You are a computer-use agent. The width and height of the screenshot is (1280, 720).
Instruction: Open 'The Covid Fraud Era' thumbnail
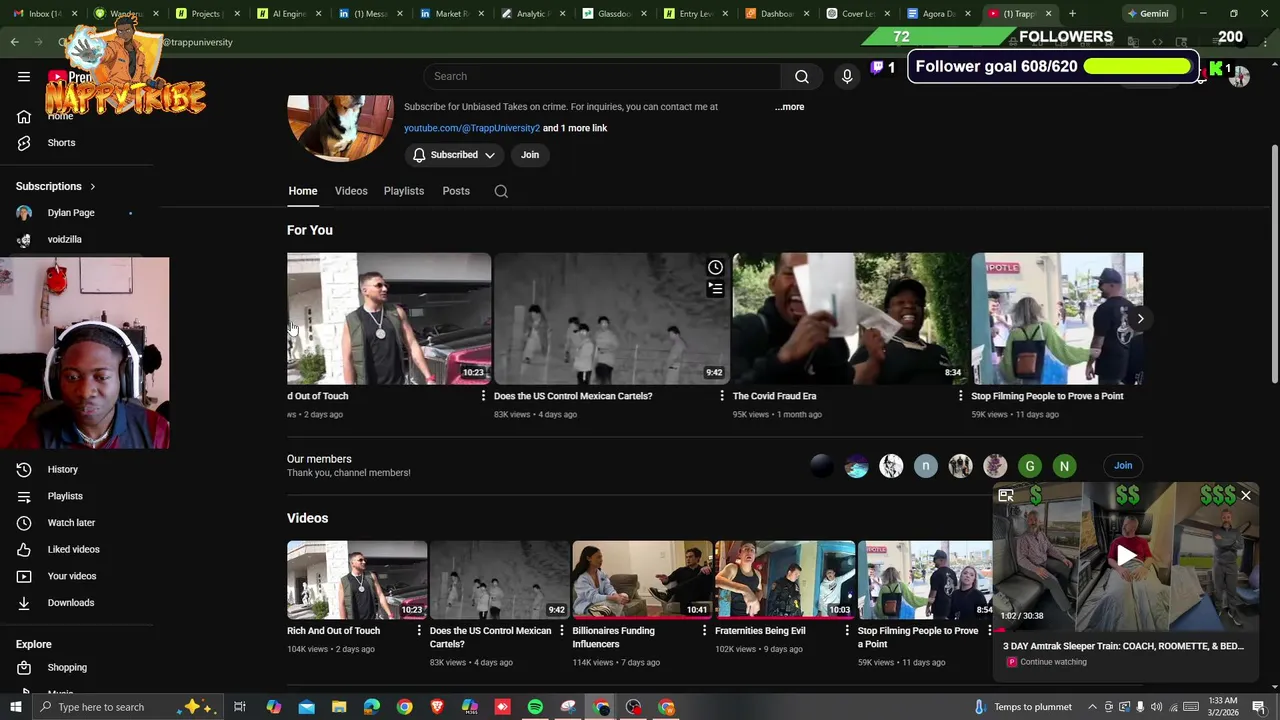point(850,319)
